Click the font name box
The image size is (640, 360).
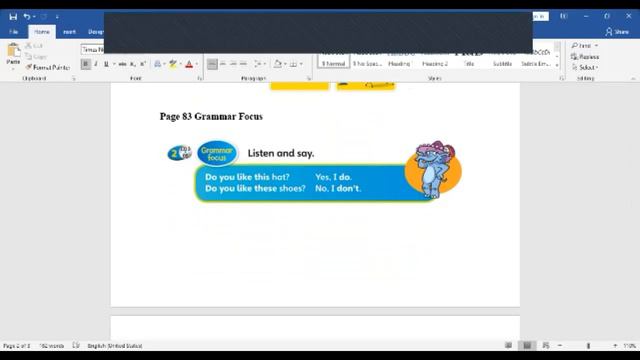(x=93, y=49)
